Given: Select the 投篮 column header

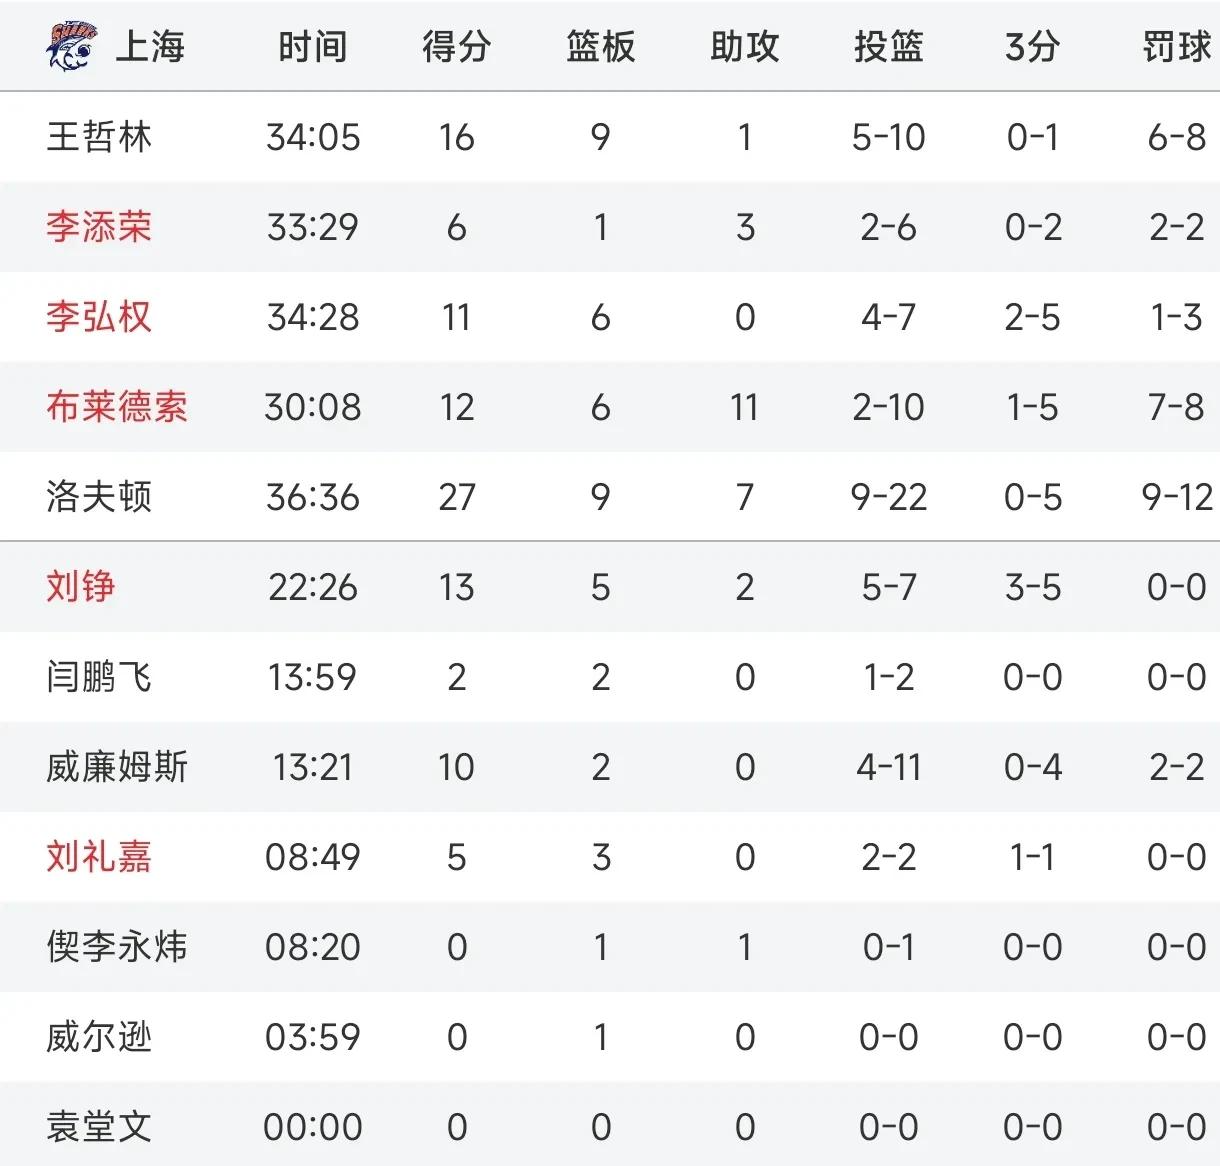Looking at the screenshot, I should pyautogui.click(x=888, y=47).
